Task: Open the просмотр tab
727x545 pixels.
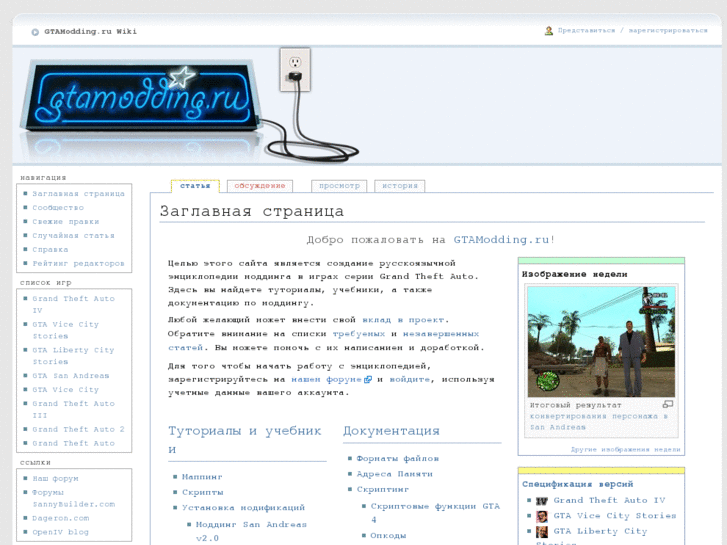Action: (339, 186)
